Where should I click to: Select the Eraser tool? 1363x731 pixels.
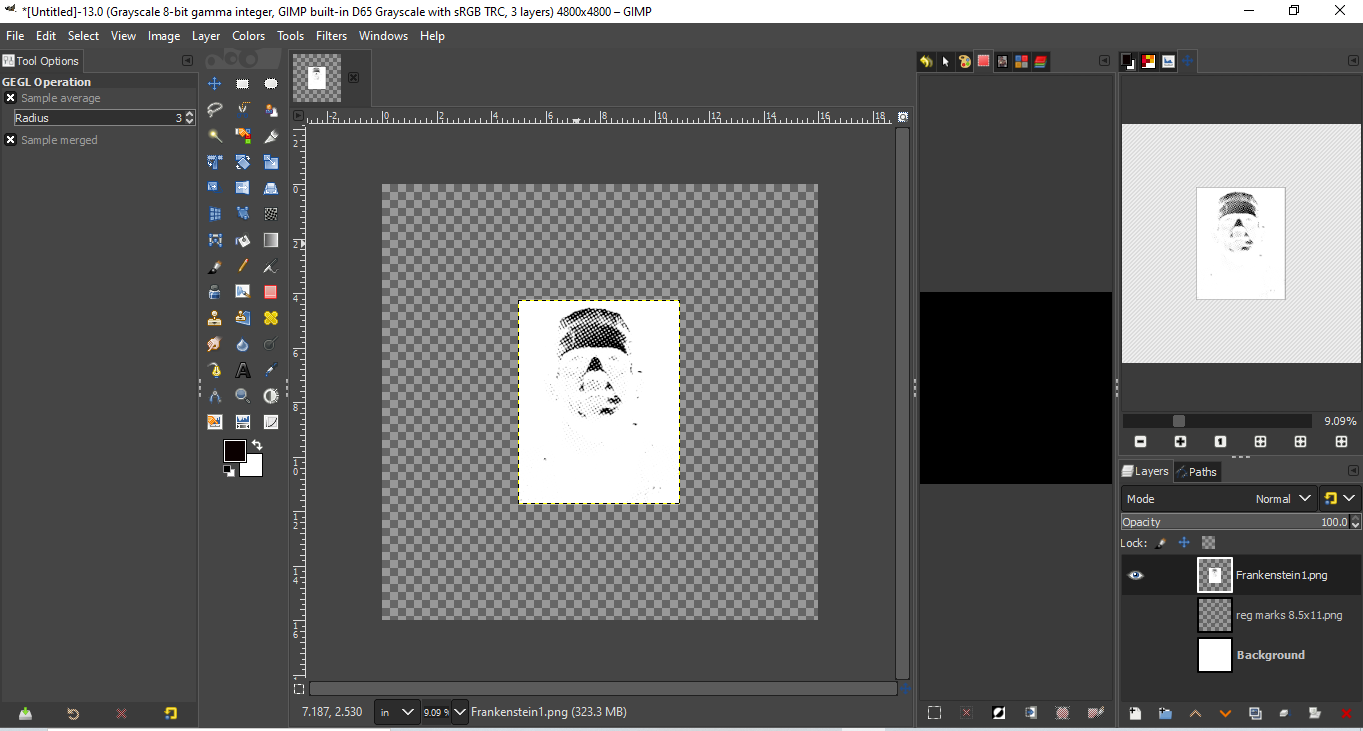pyautogui.click(x=270, y=292)
